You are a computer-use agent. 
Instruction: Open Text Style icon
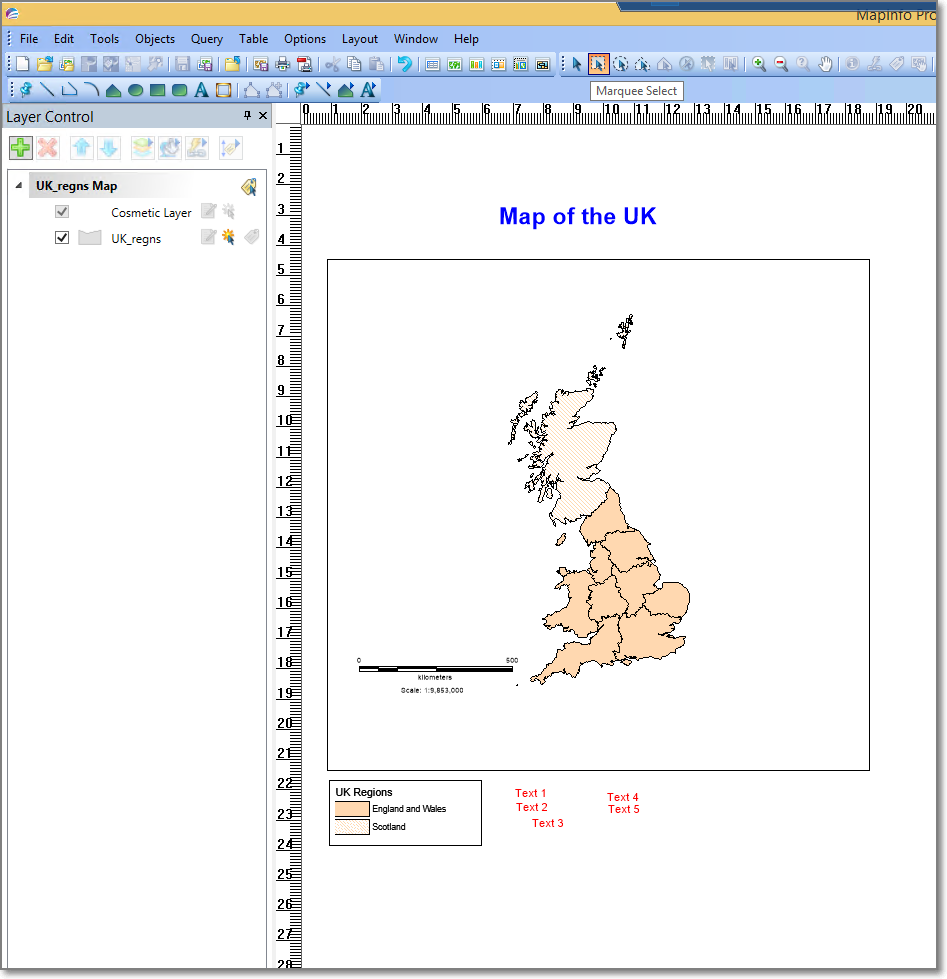[x=368, y=90]
